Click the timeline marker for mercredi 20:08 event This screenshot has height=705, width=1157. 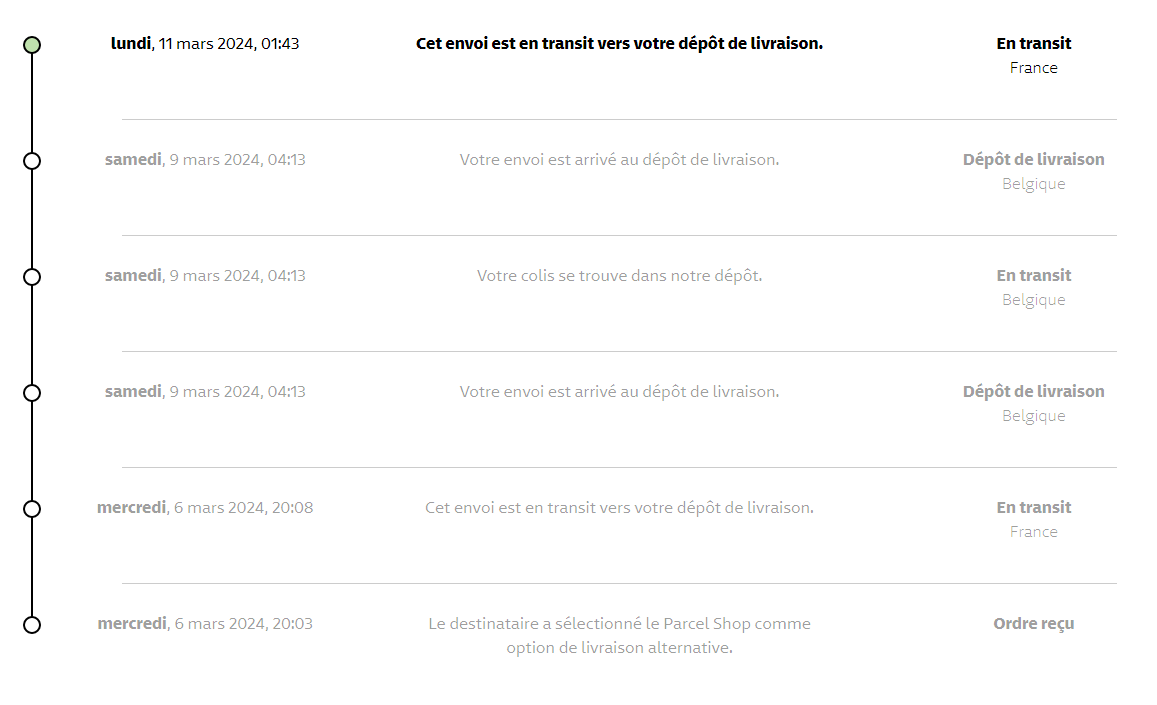click(x=32, y=509)
